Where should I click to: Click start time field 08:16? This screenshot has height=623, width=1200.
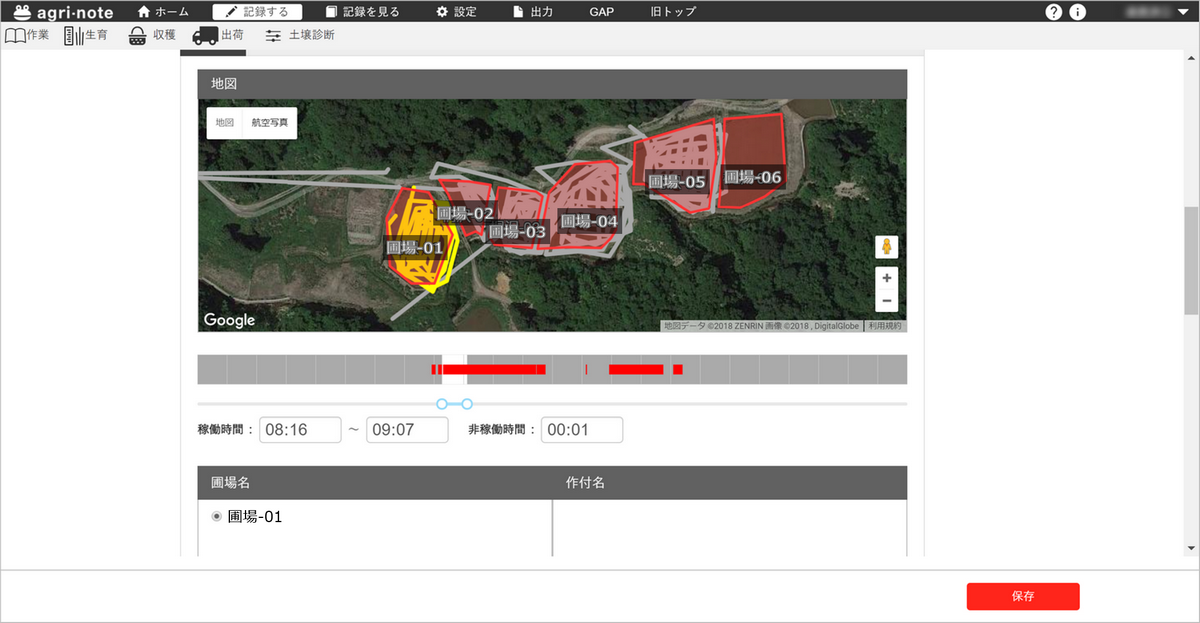(300, 430)
